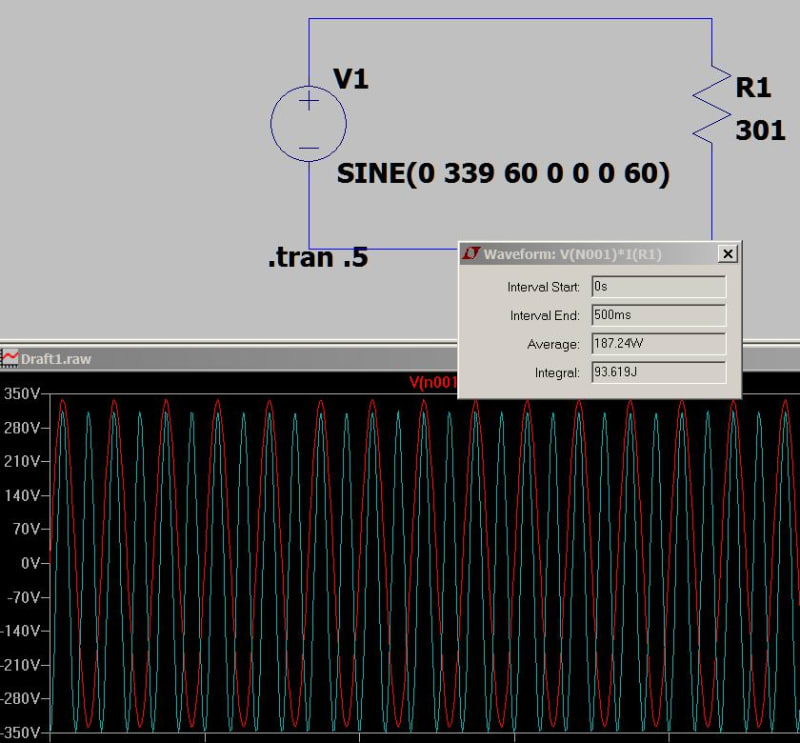Click the 350V axis label
Image resolution: width=800 pixels, height=743 pixels.
point(22,393)
